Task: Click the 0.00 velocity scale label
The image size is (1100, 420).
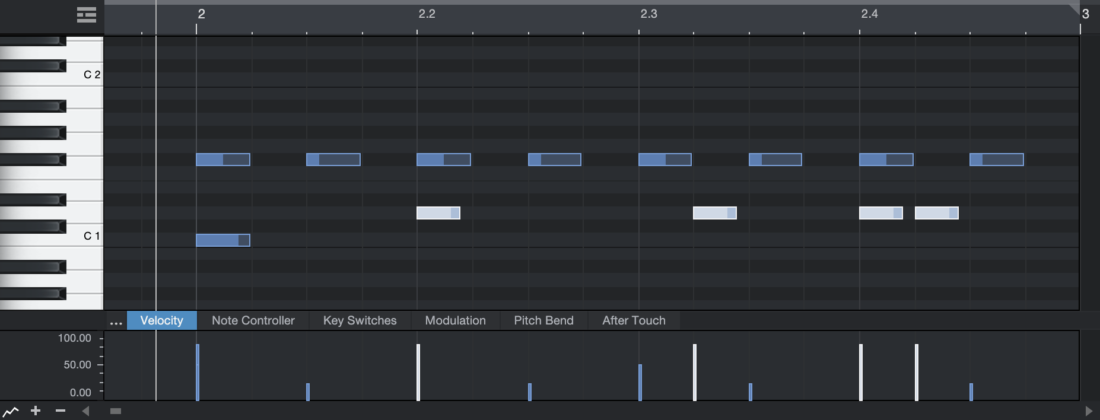Action: (81, 392)
